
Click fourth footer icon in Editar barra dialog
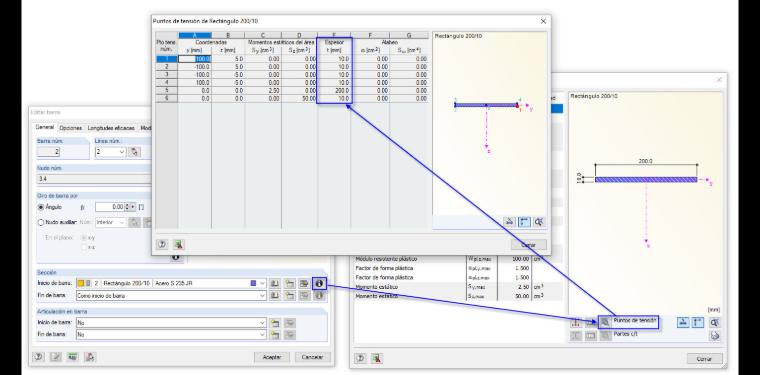click(x=90, y=358)
